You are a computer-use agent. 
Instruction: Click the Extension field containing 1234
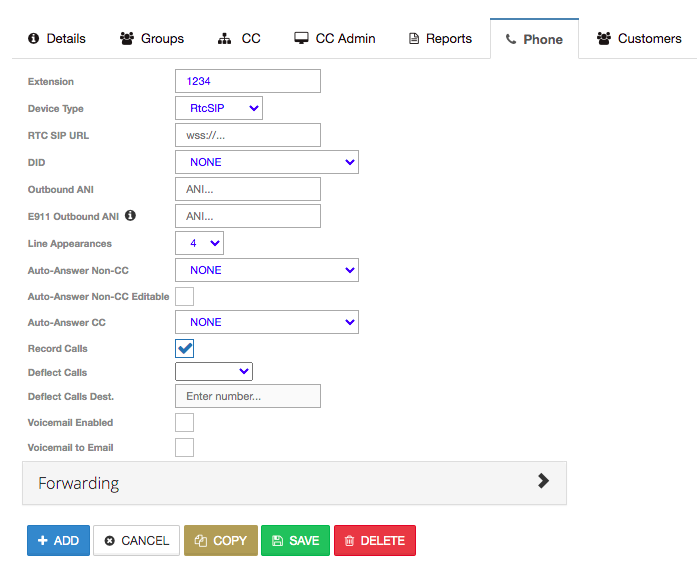coord(248,81)
